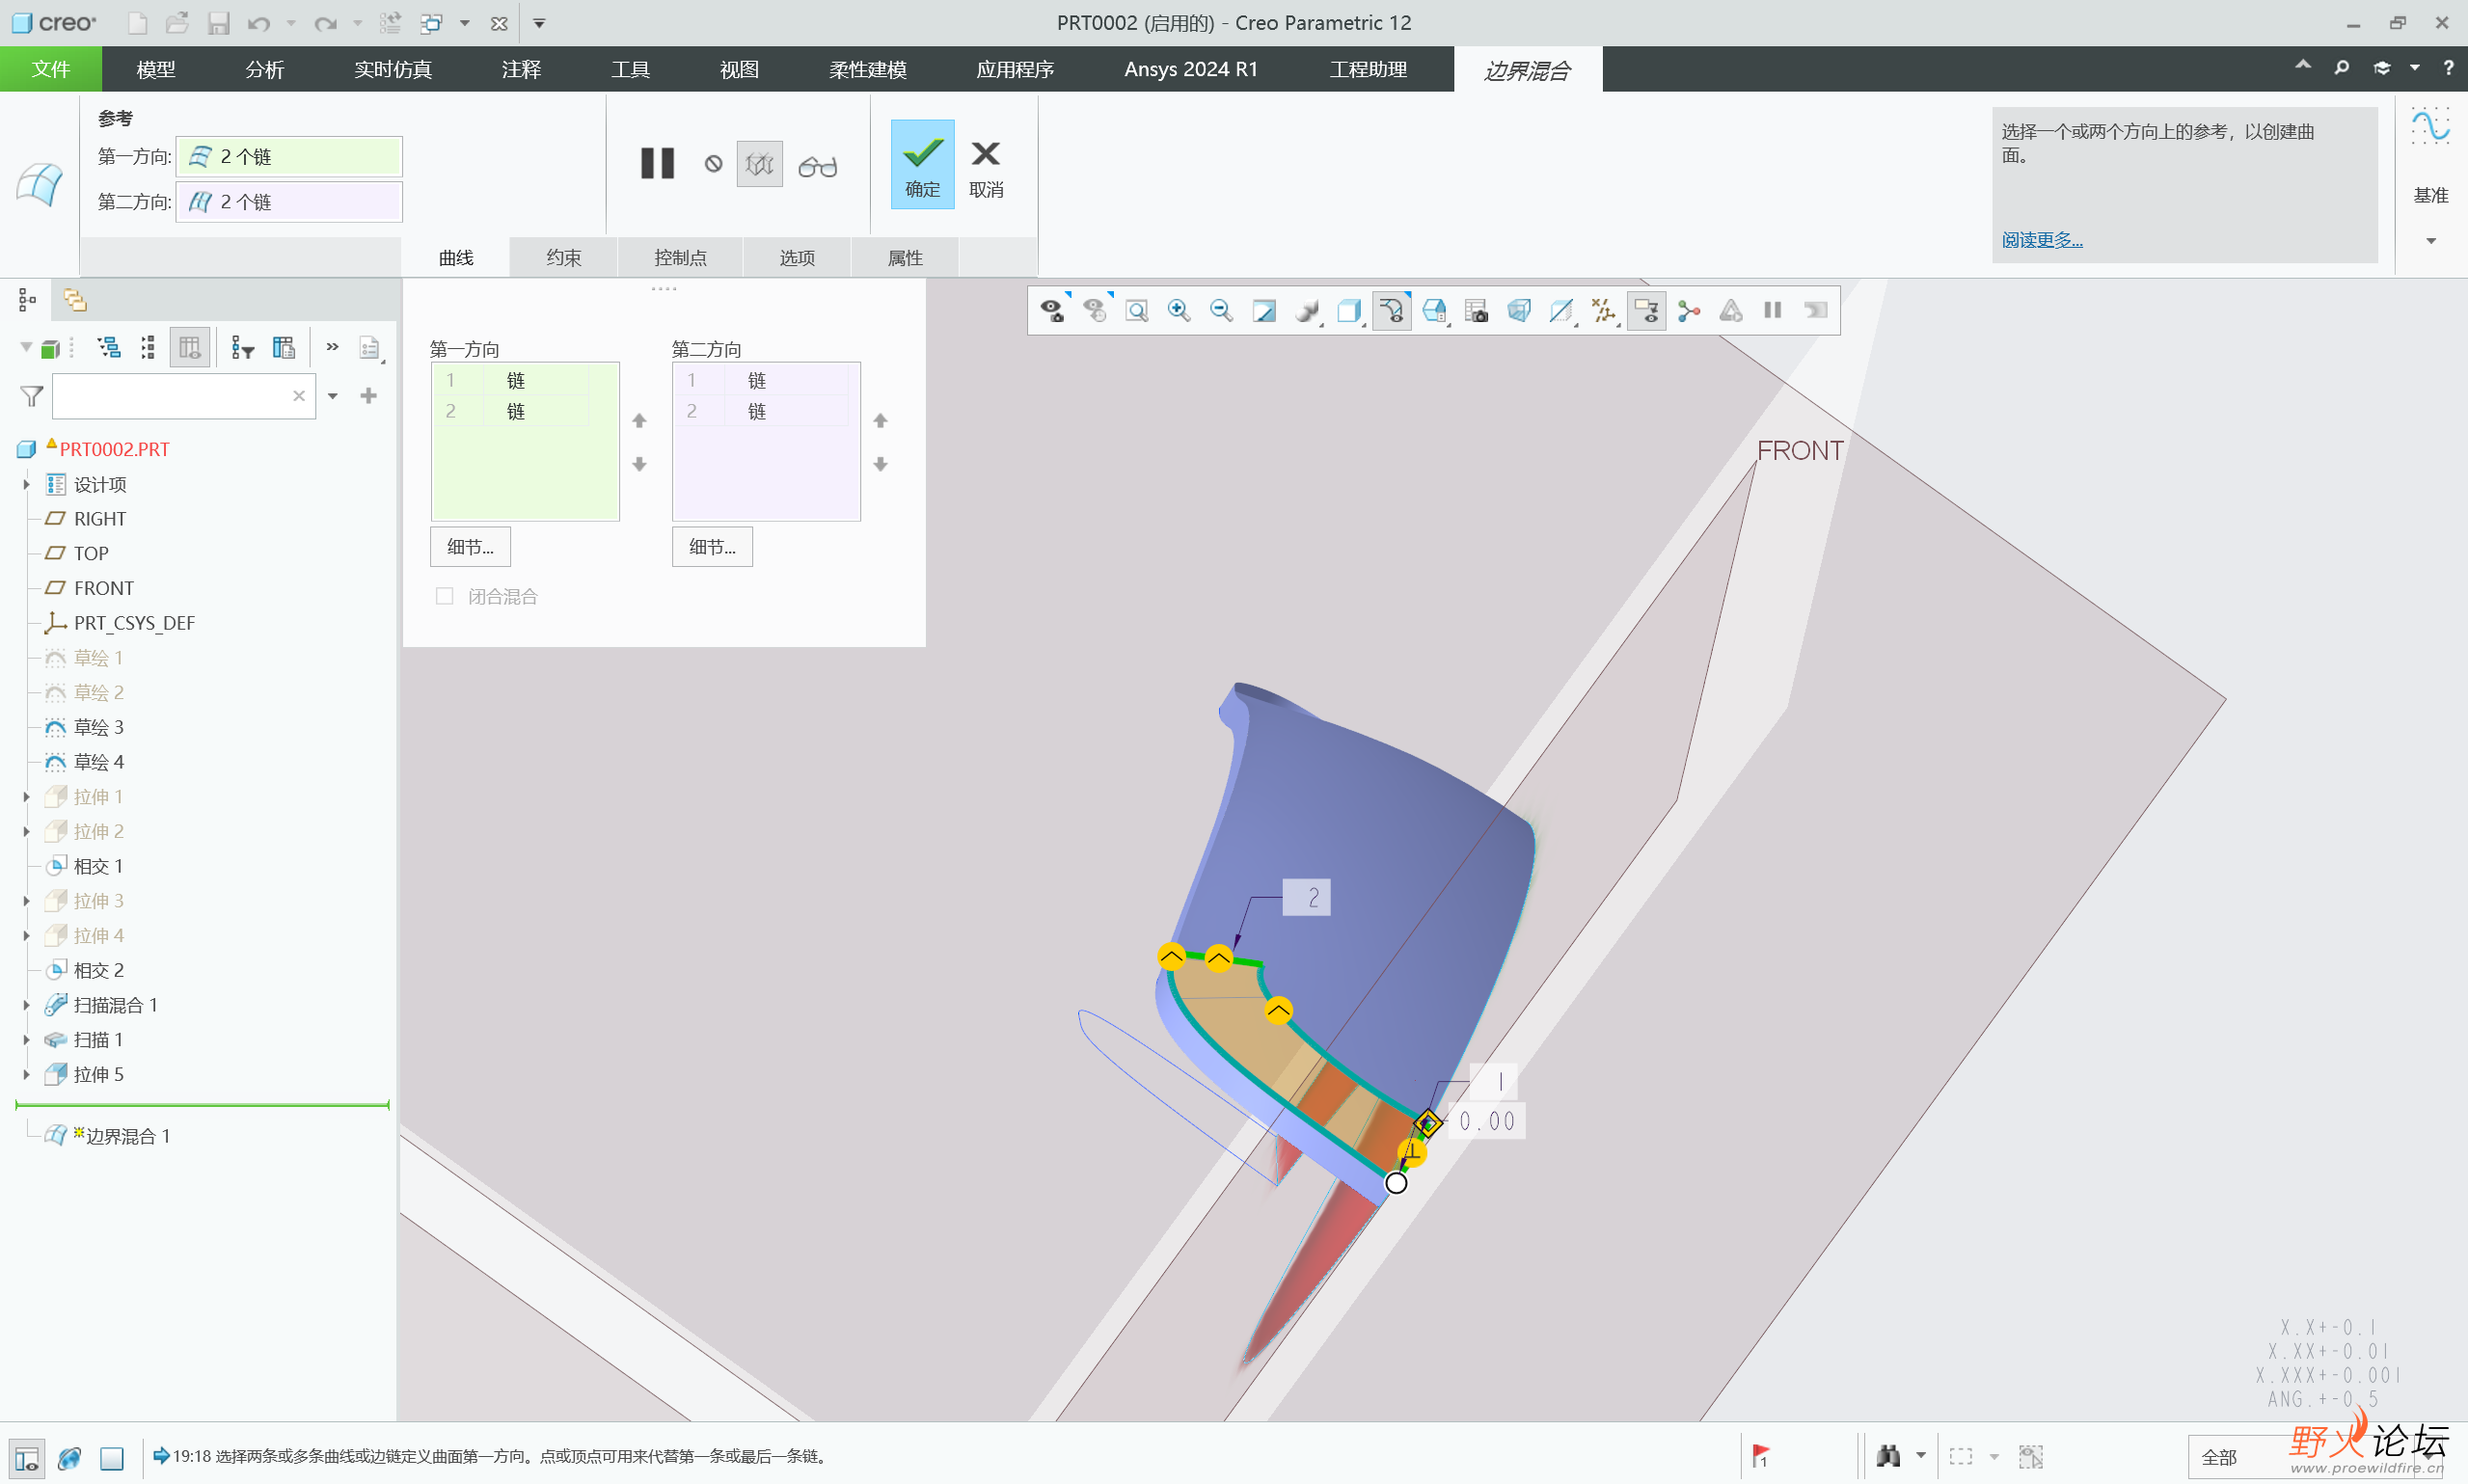
Task: Toggle the web browser pane in status bar
Action: (70, 1457)
